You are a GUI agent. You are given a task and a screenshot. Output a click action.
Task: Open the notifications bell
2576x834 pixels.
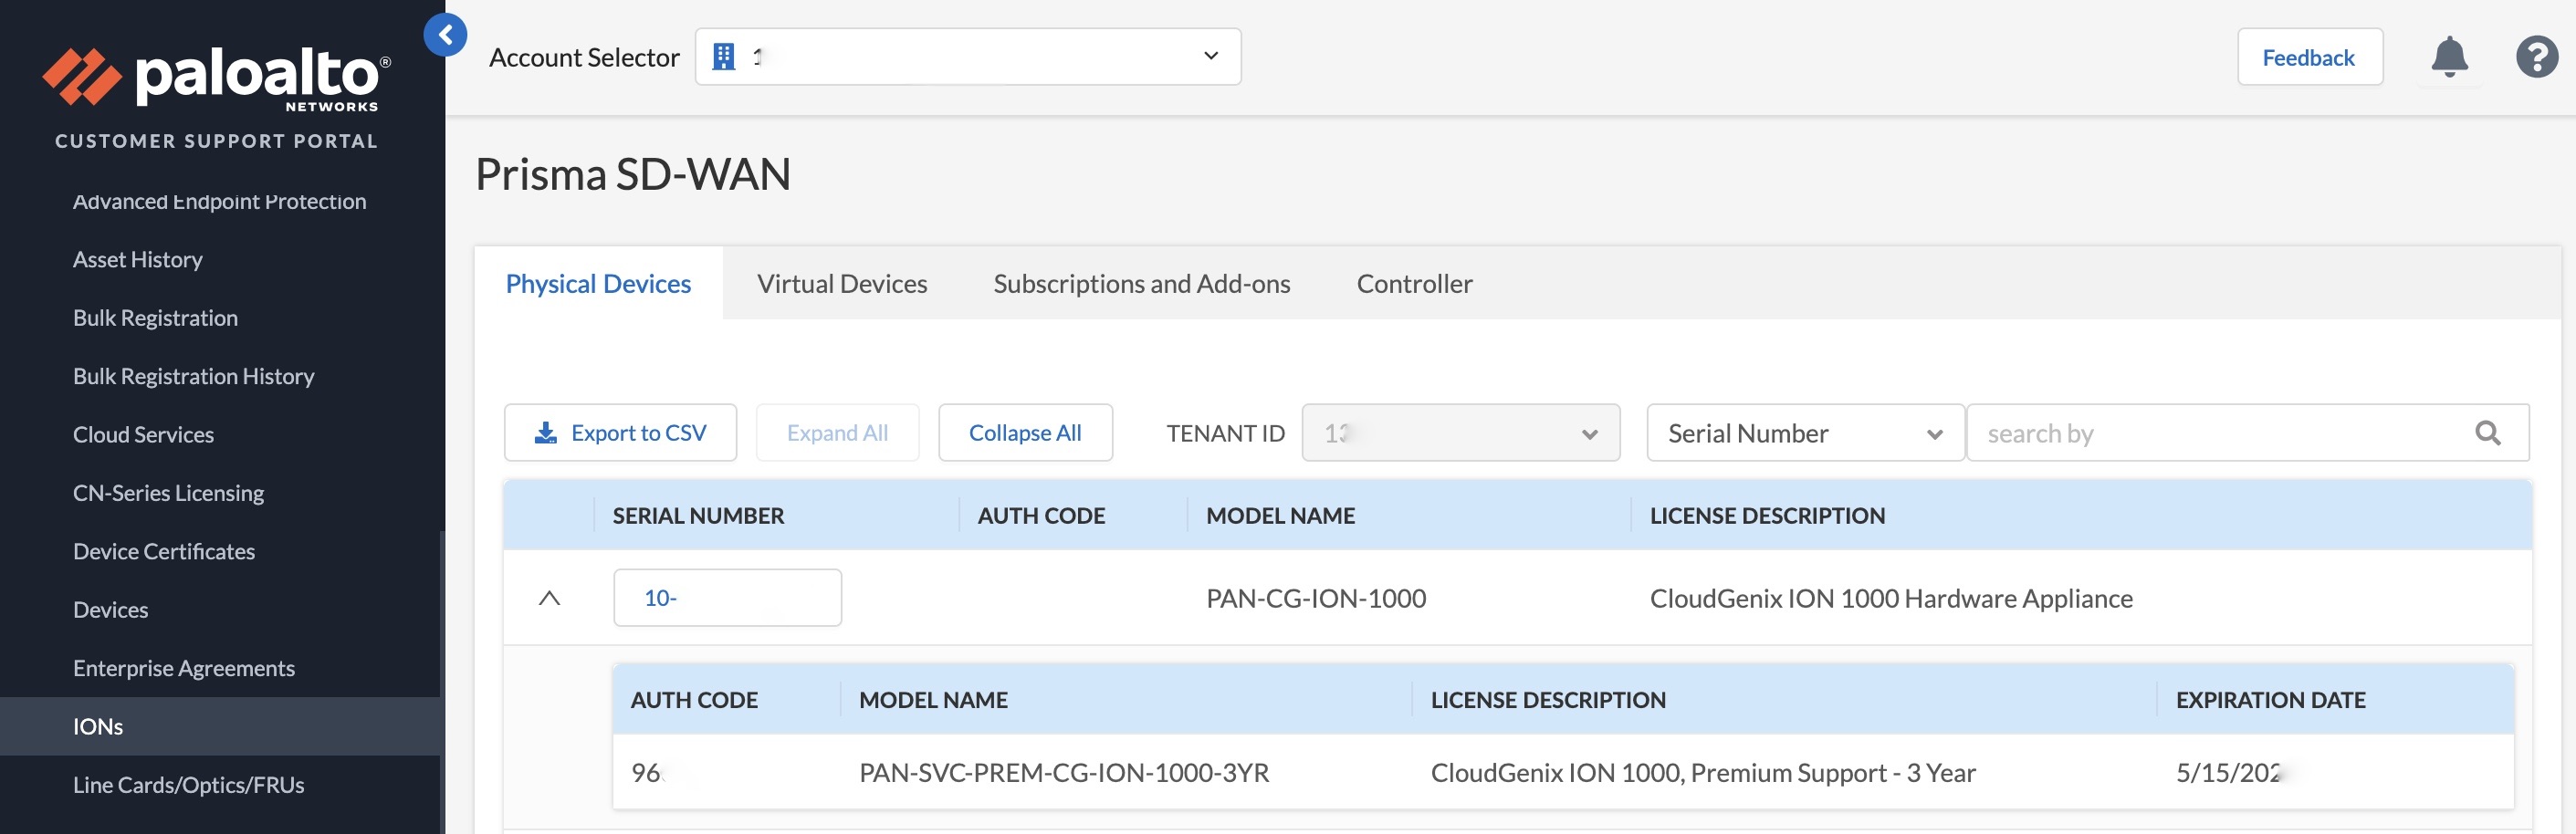point(2448,57)
